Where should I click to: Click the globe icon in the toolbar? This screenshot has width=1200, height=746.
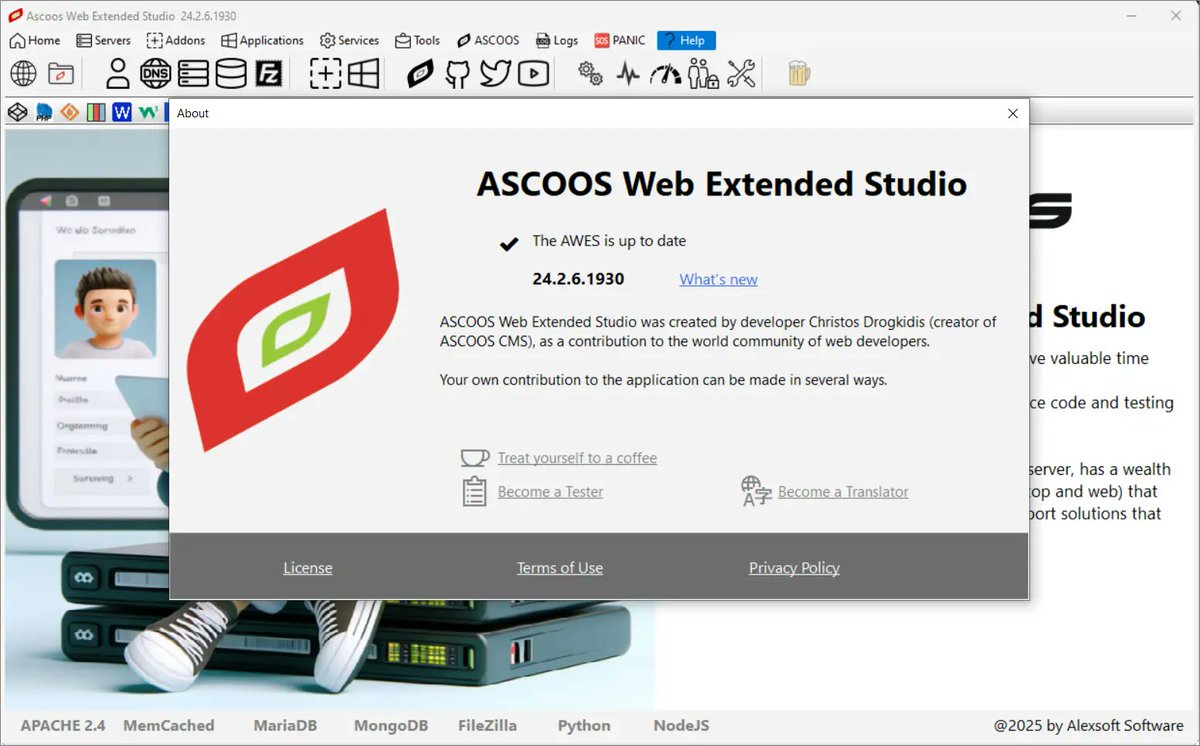pyautogui.click(x=22, y=73)
